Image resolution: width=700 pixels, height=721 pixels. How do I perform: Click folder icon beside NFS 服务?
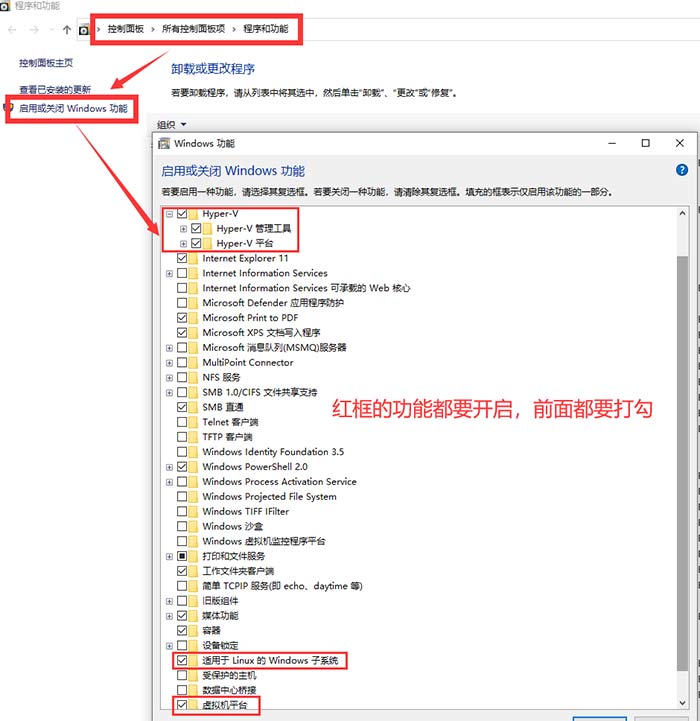(193, 378)
